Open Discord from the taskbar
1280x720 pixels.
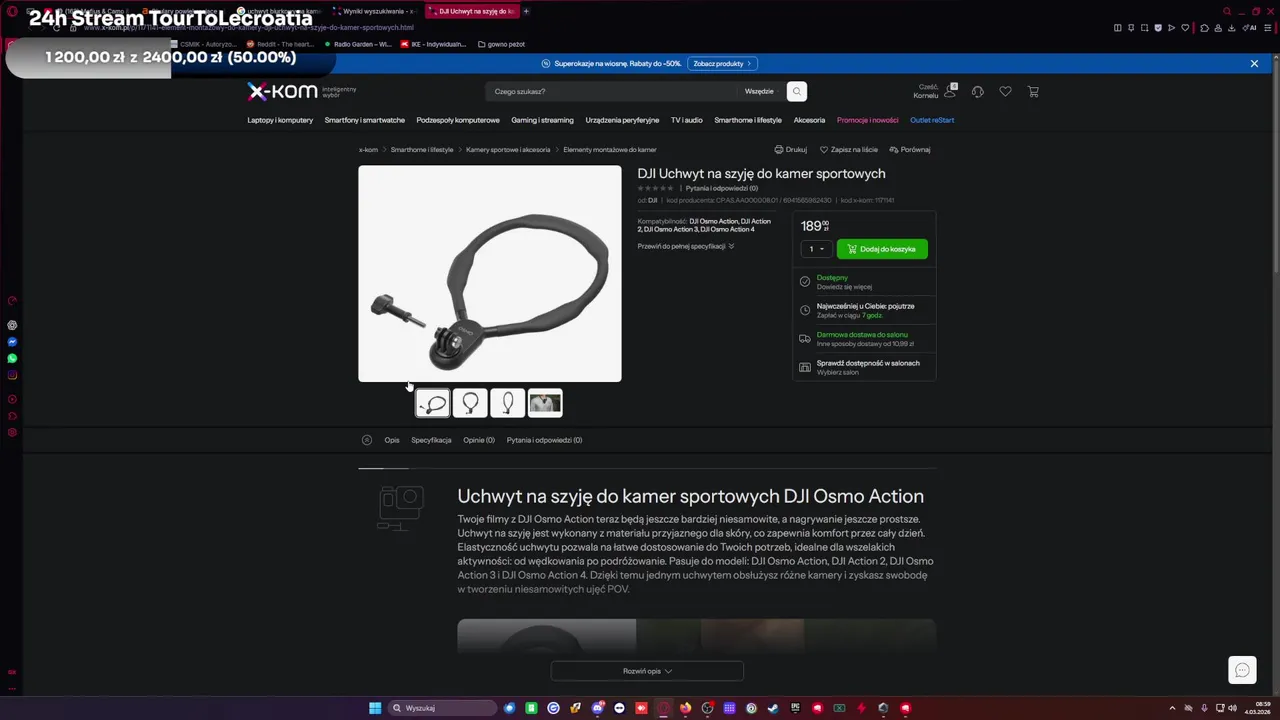597,708
